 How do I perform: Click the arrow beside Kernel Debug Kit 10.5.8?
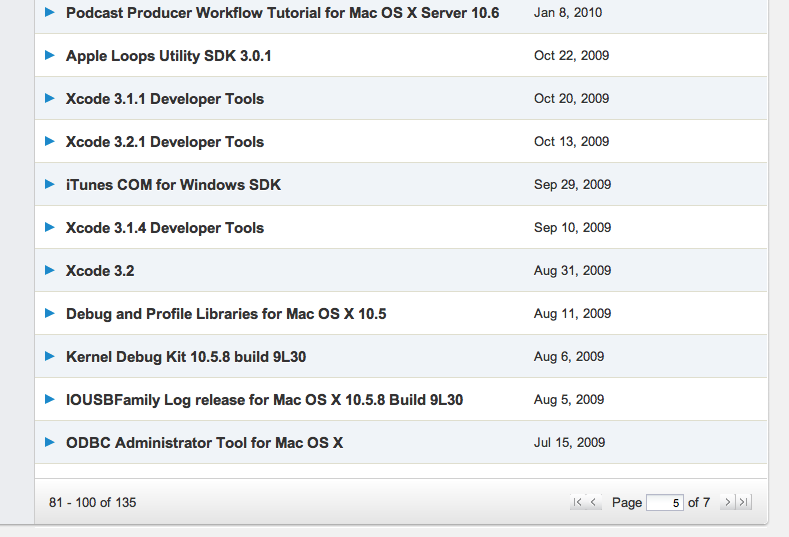pos(50,357)
